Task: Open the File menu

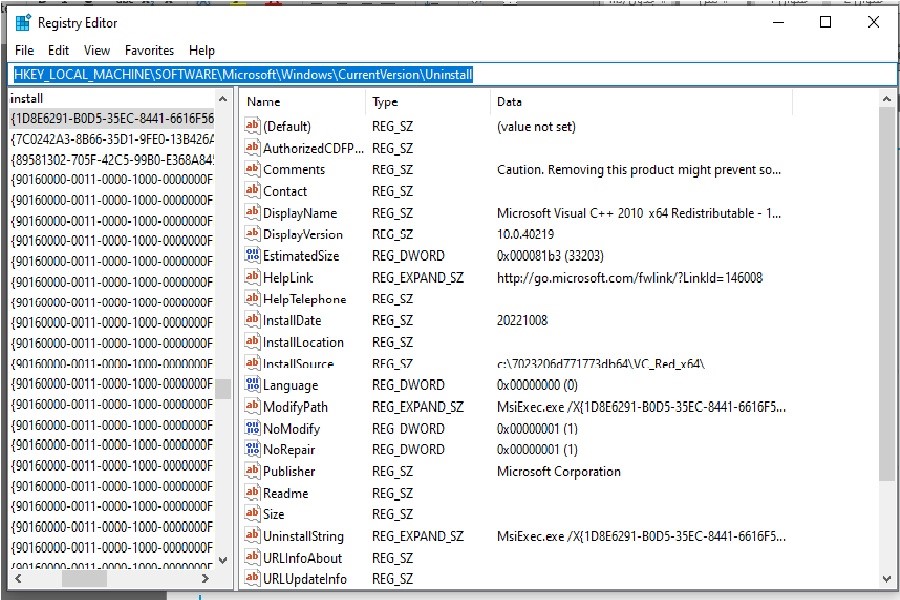Action: pyautogui.click(x=24, y=50)
